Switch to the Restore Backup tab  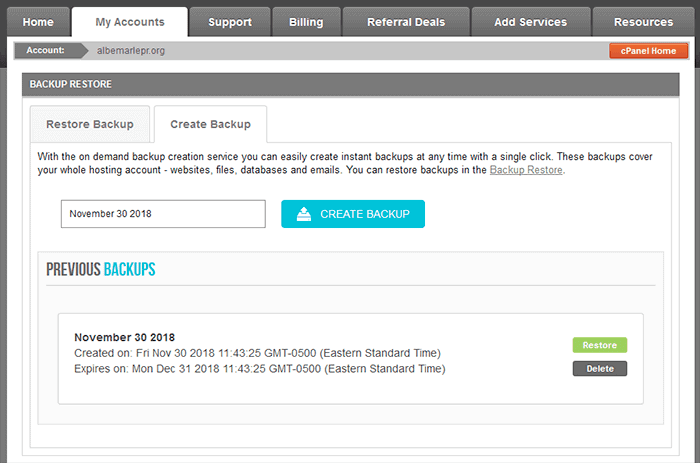click(90, 124)
